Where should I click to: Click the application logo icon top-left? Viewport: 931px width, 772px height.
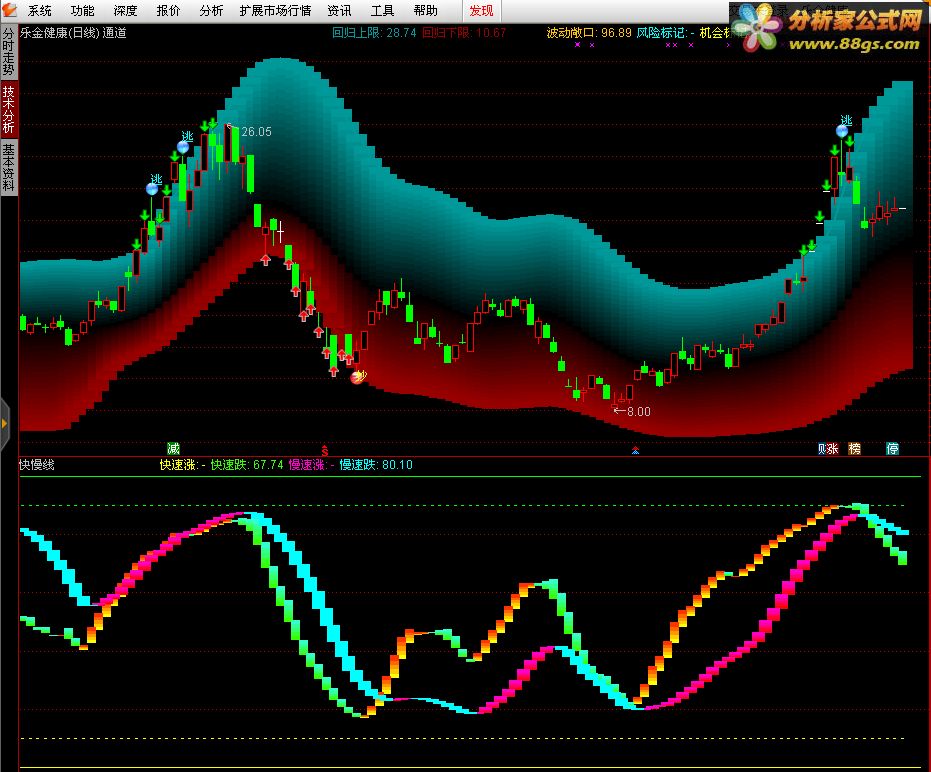click(x=10, y=10)
